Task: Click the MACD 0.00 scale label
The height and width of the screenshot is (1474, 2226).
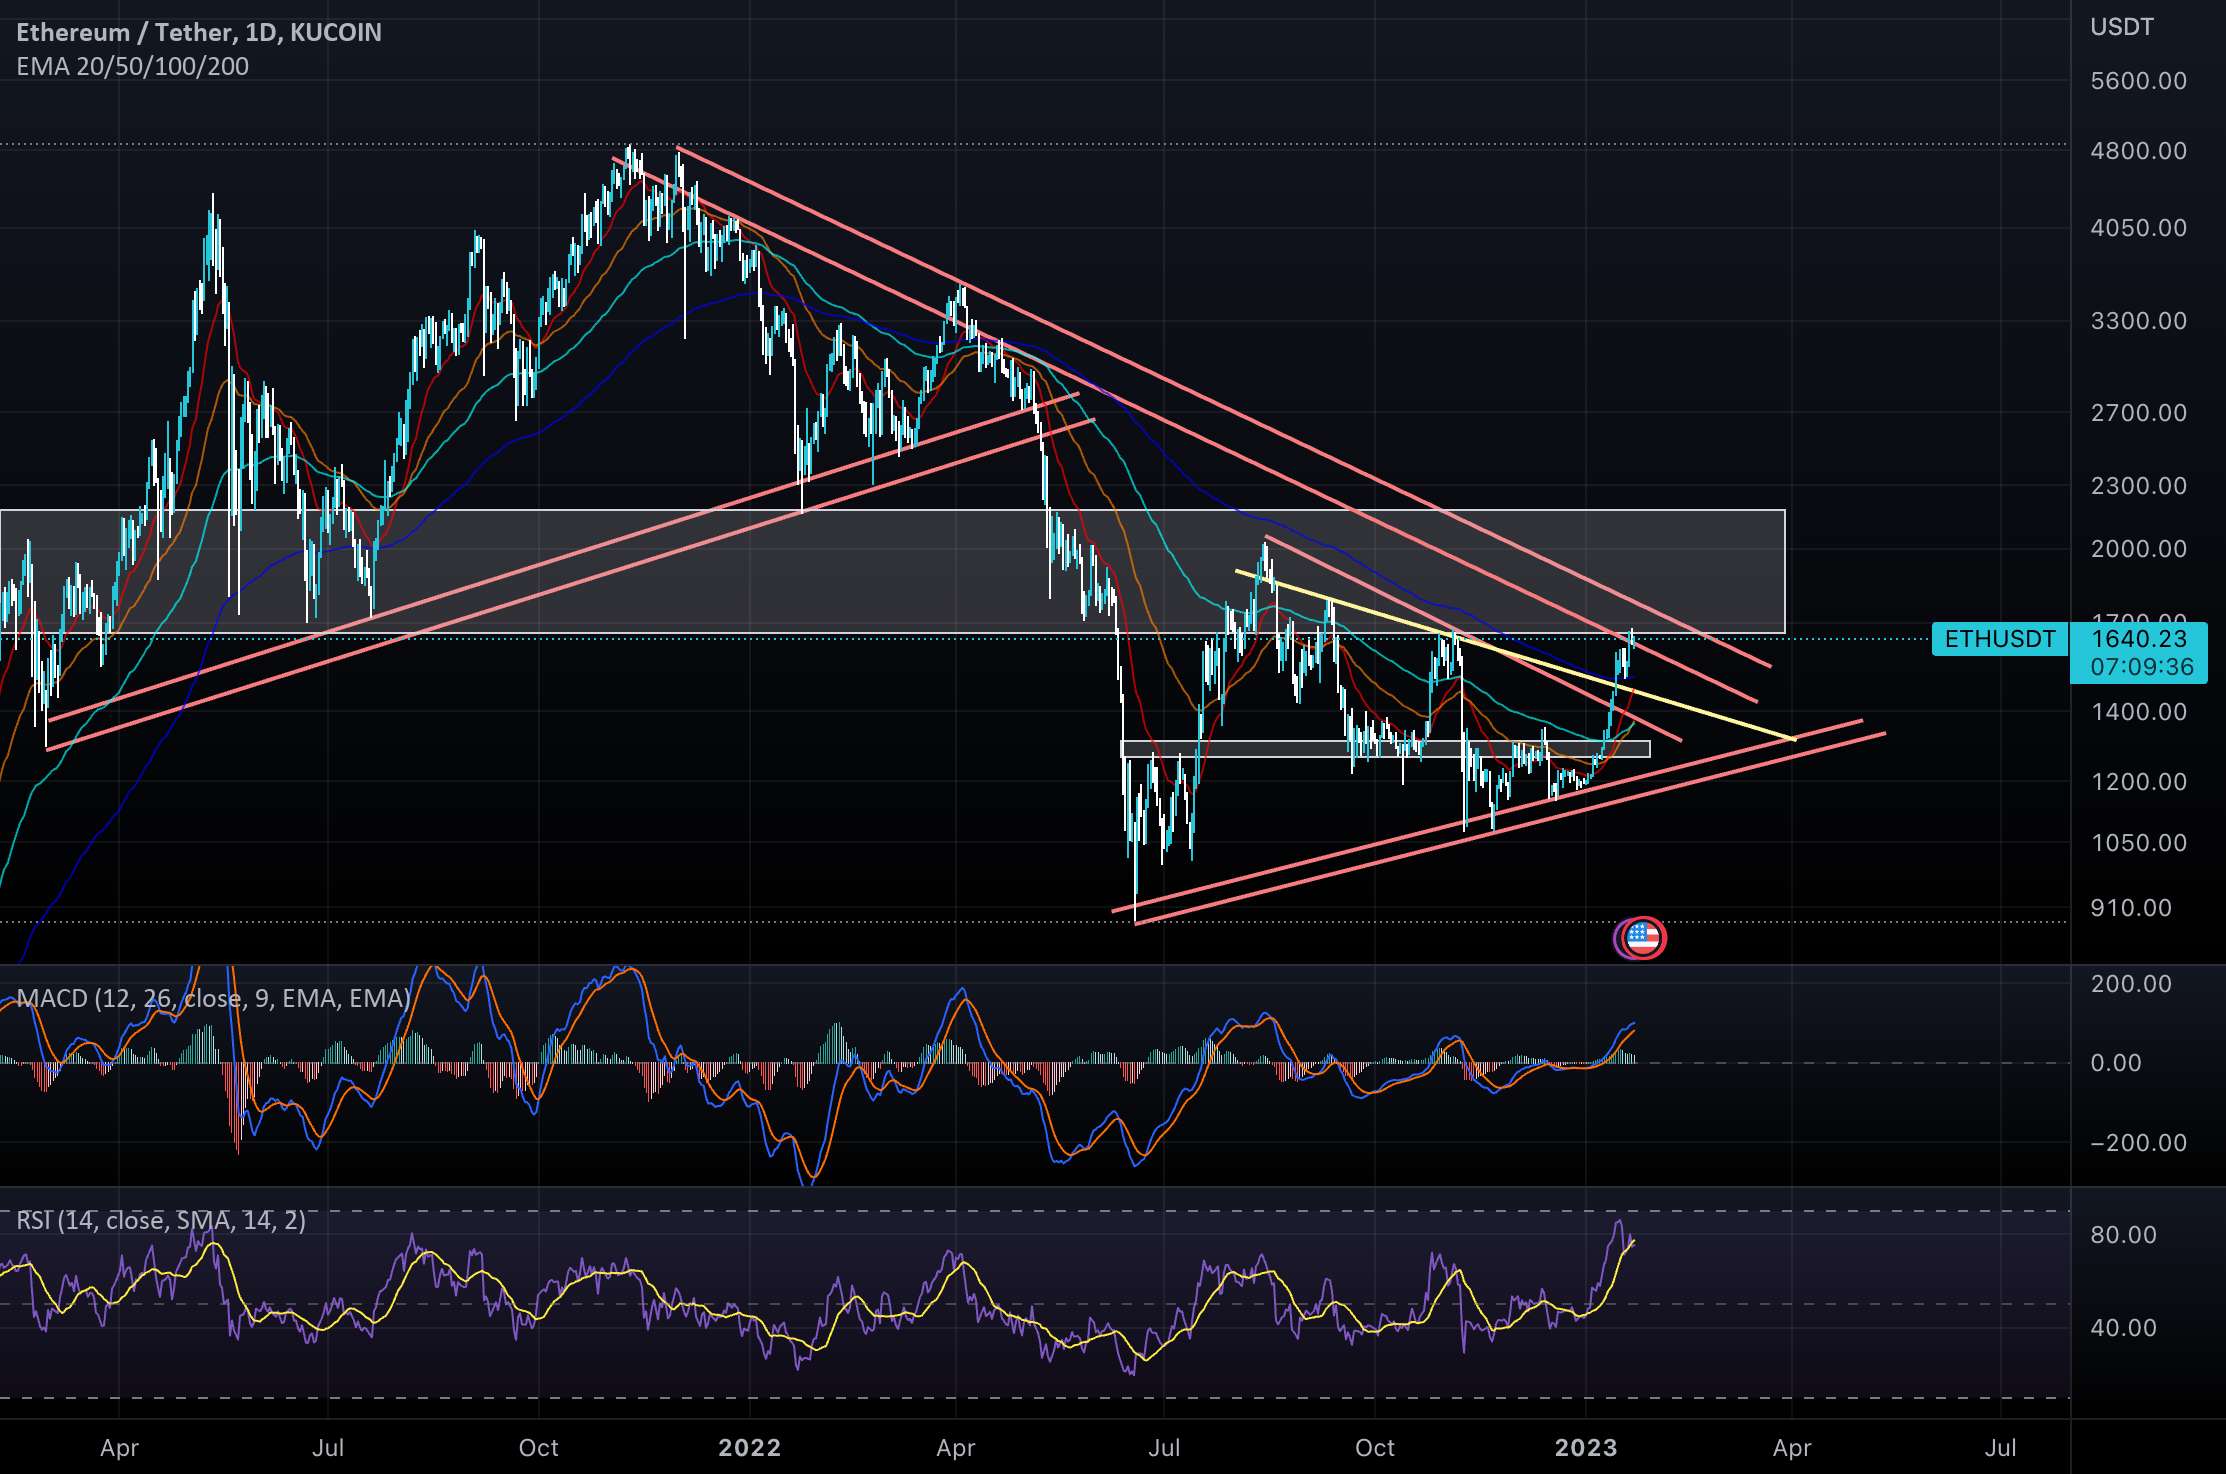Action: (x=2116, y=1063)
